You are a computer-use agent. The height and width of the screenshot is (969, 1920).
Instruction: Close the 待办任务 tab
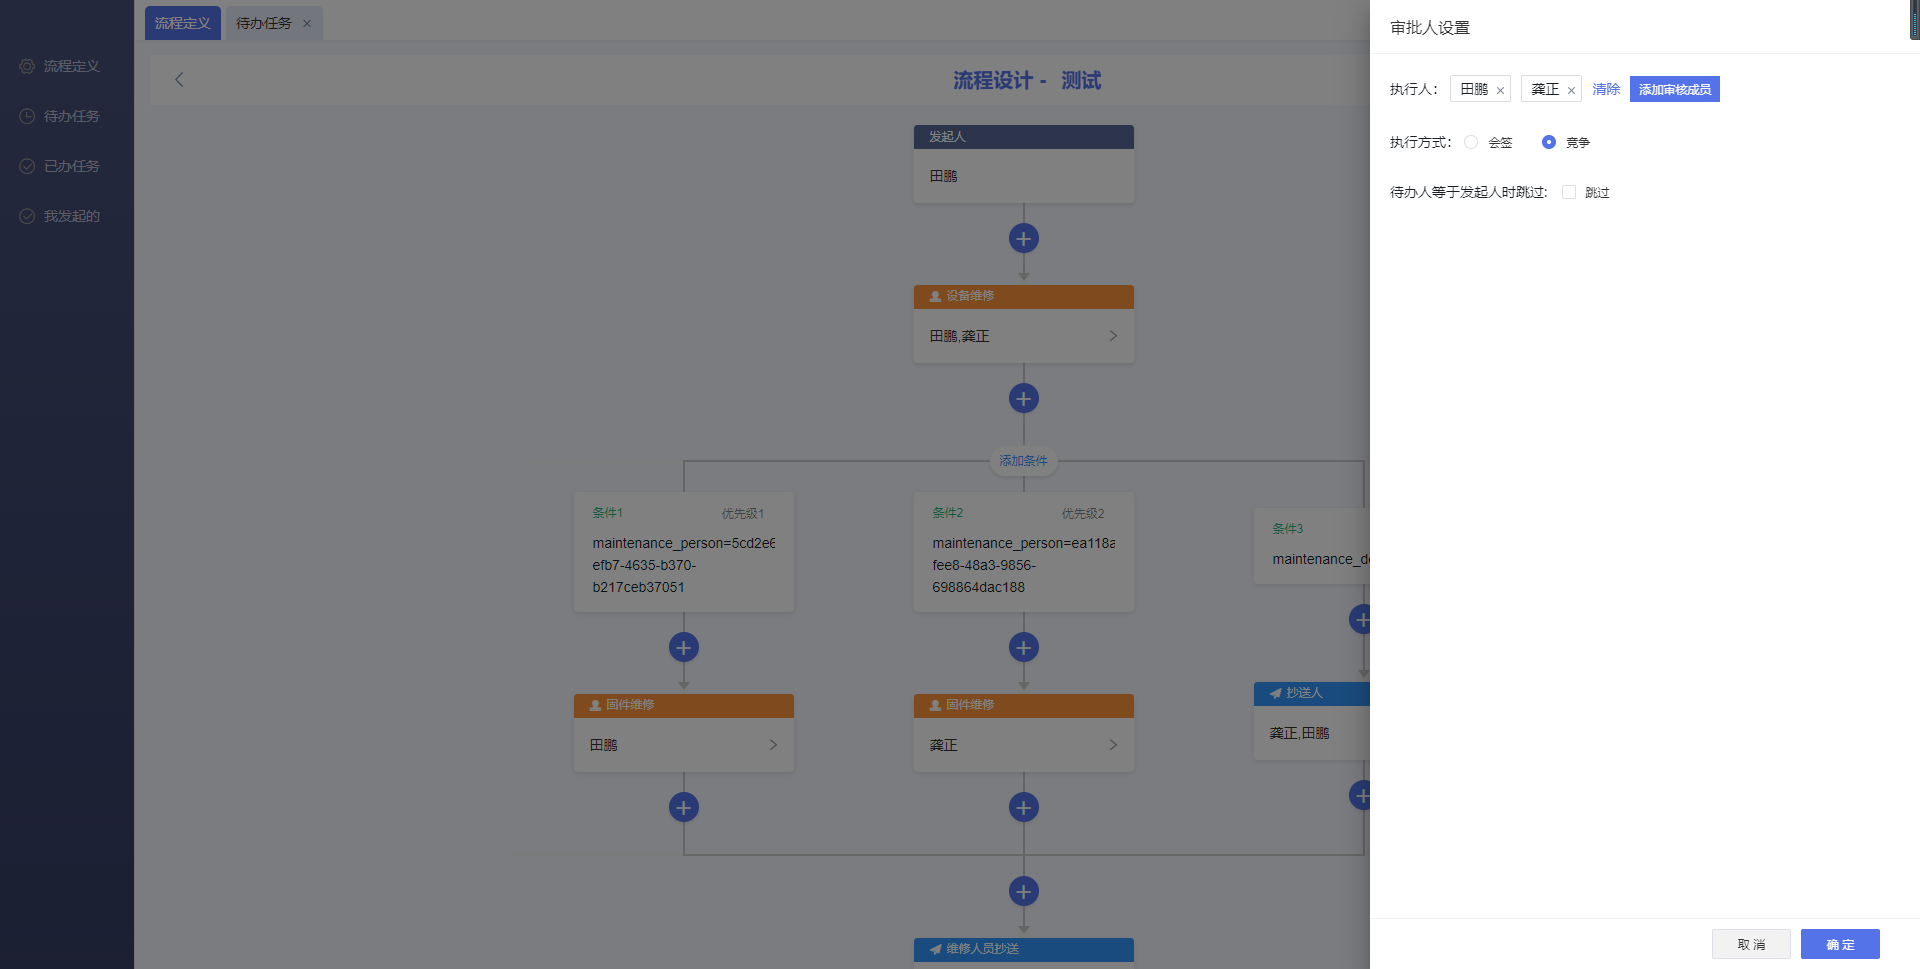point(307,23)
